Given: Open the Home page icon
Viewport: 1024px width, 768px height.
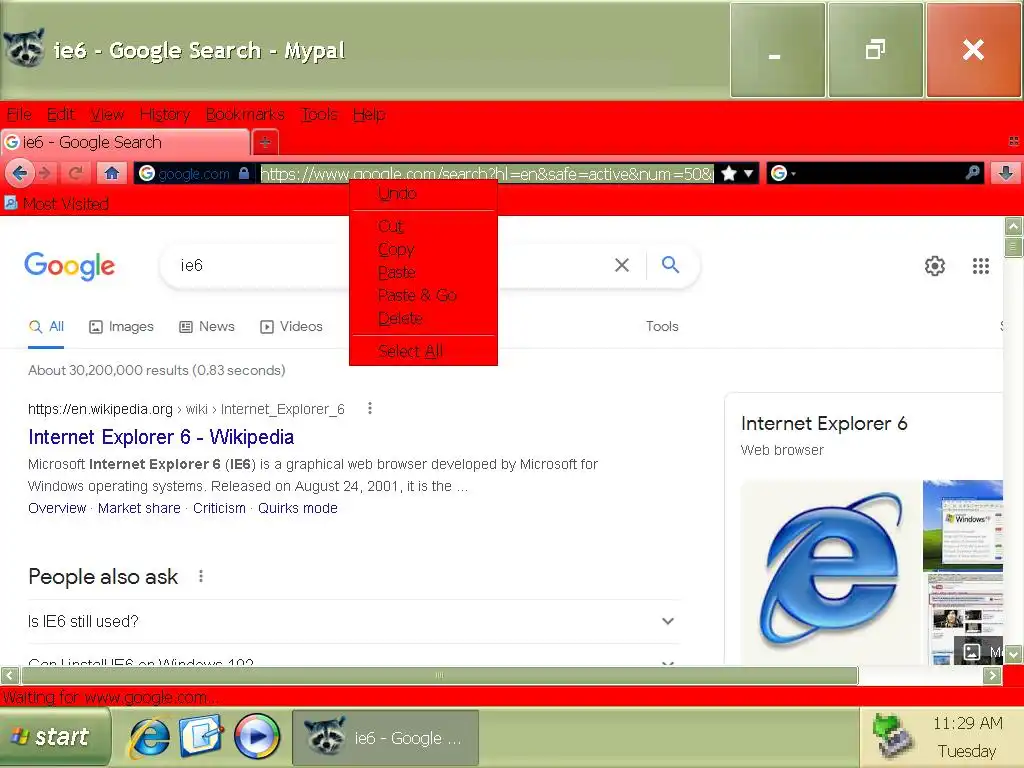Looking at the screenshot, I should (x=112, y=174).
